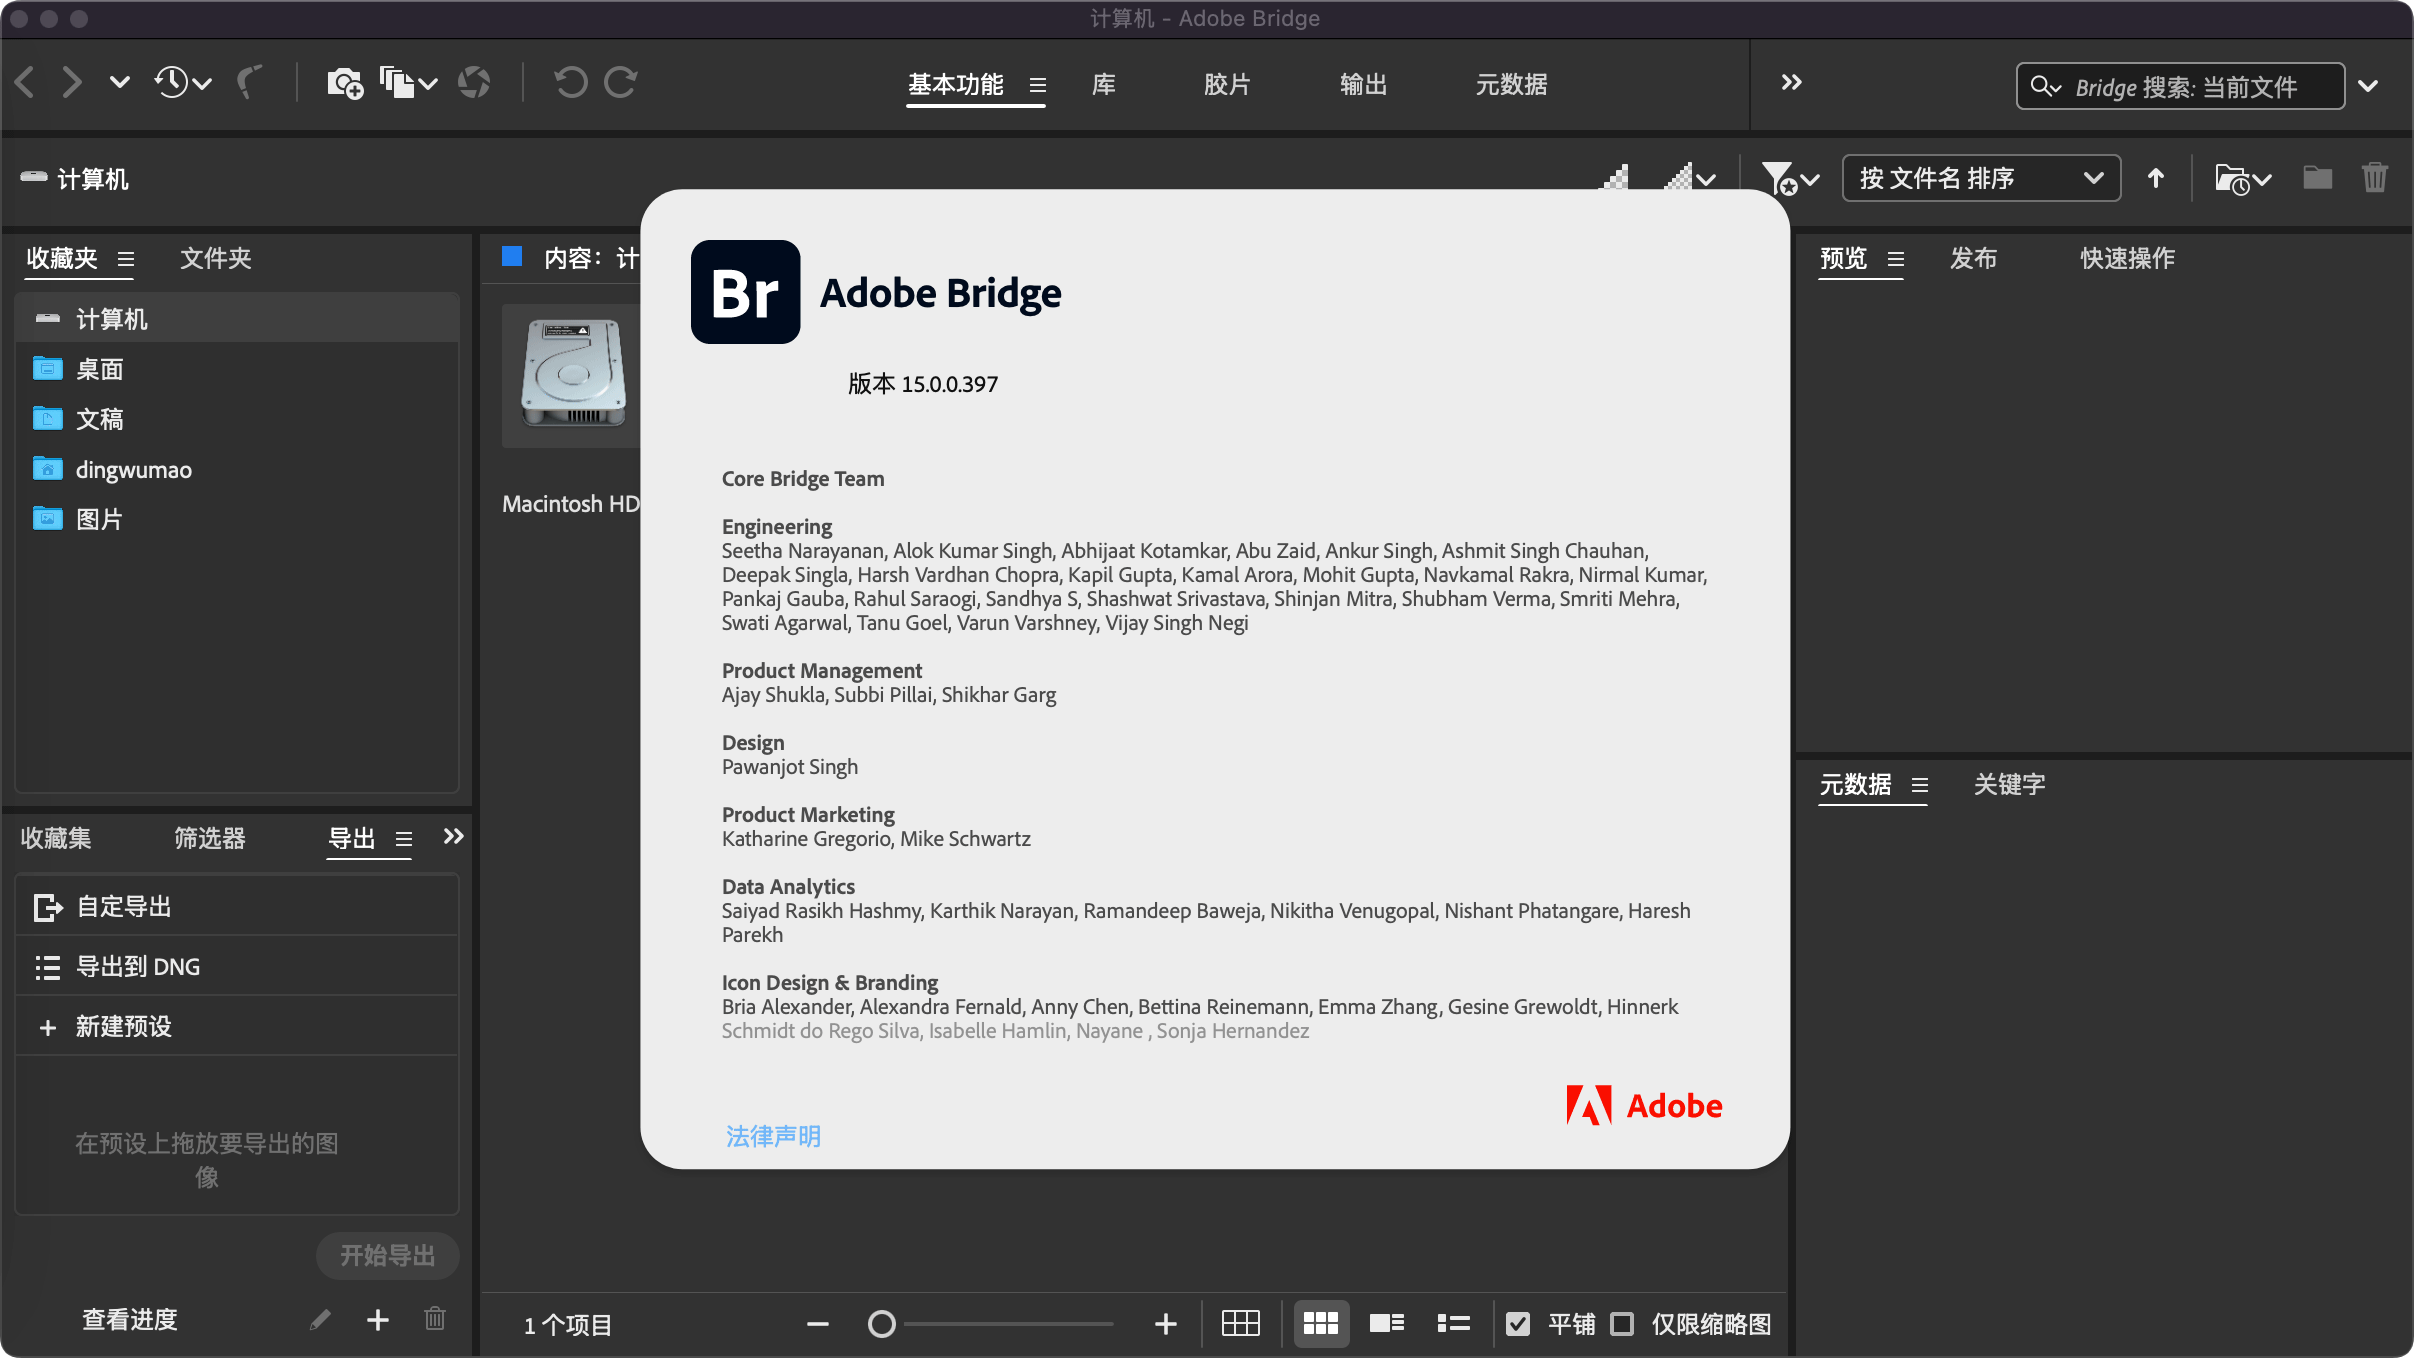Switch to the 胶片 workspace
Screen dimensions: 2414x1358
[x=1227, y=85]
